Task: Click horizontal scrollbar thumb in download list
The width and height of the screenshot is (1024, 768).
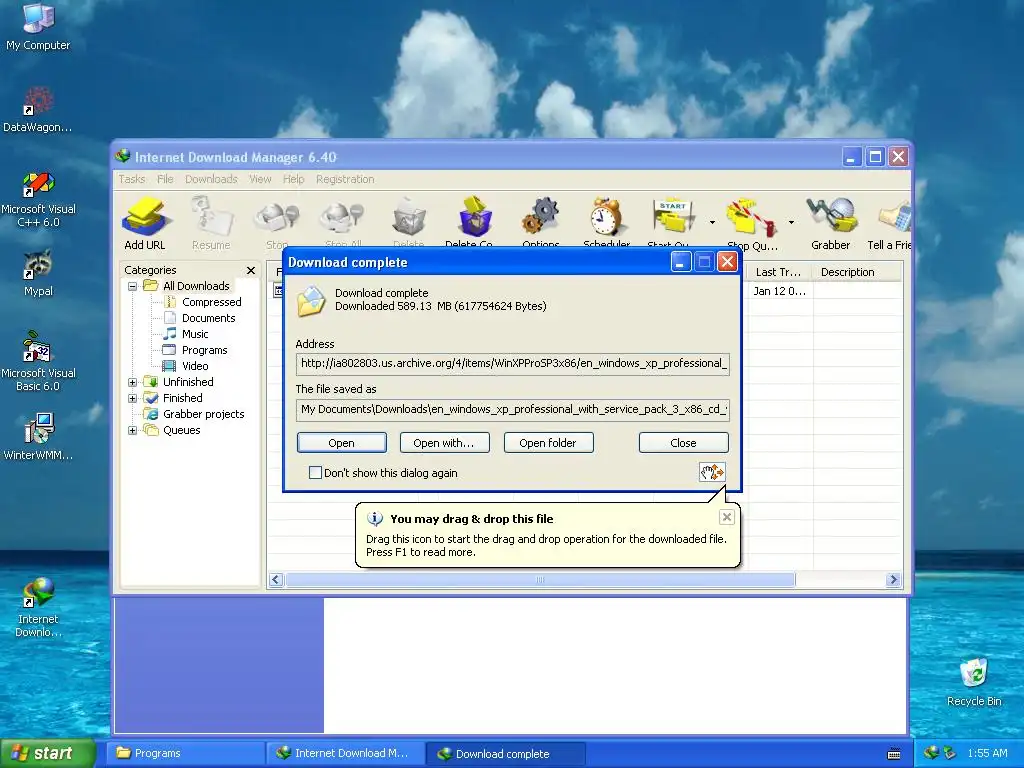Action: tap(540, 580)
